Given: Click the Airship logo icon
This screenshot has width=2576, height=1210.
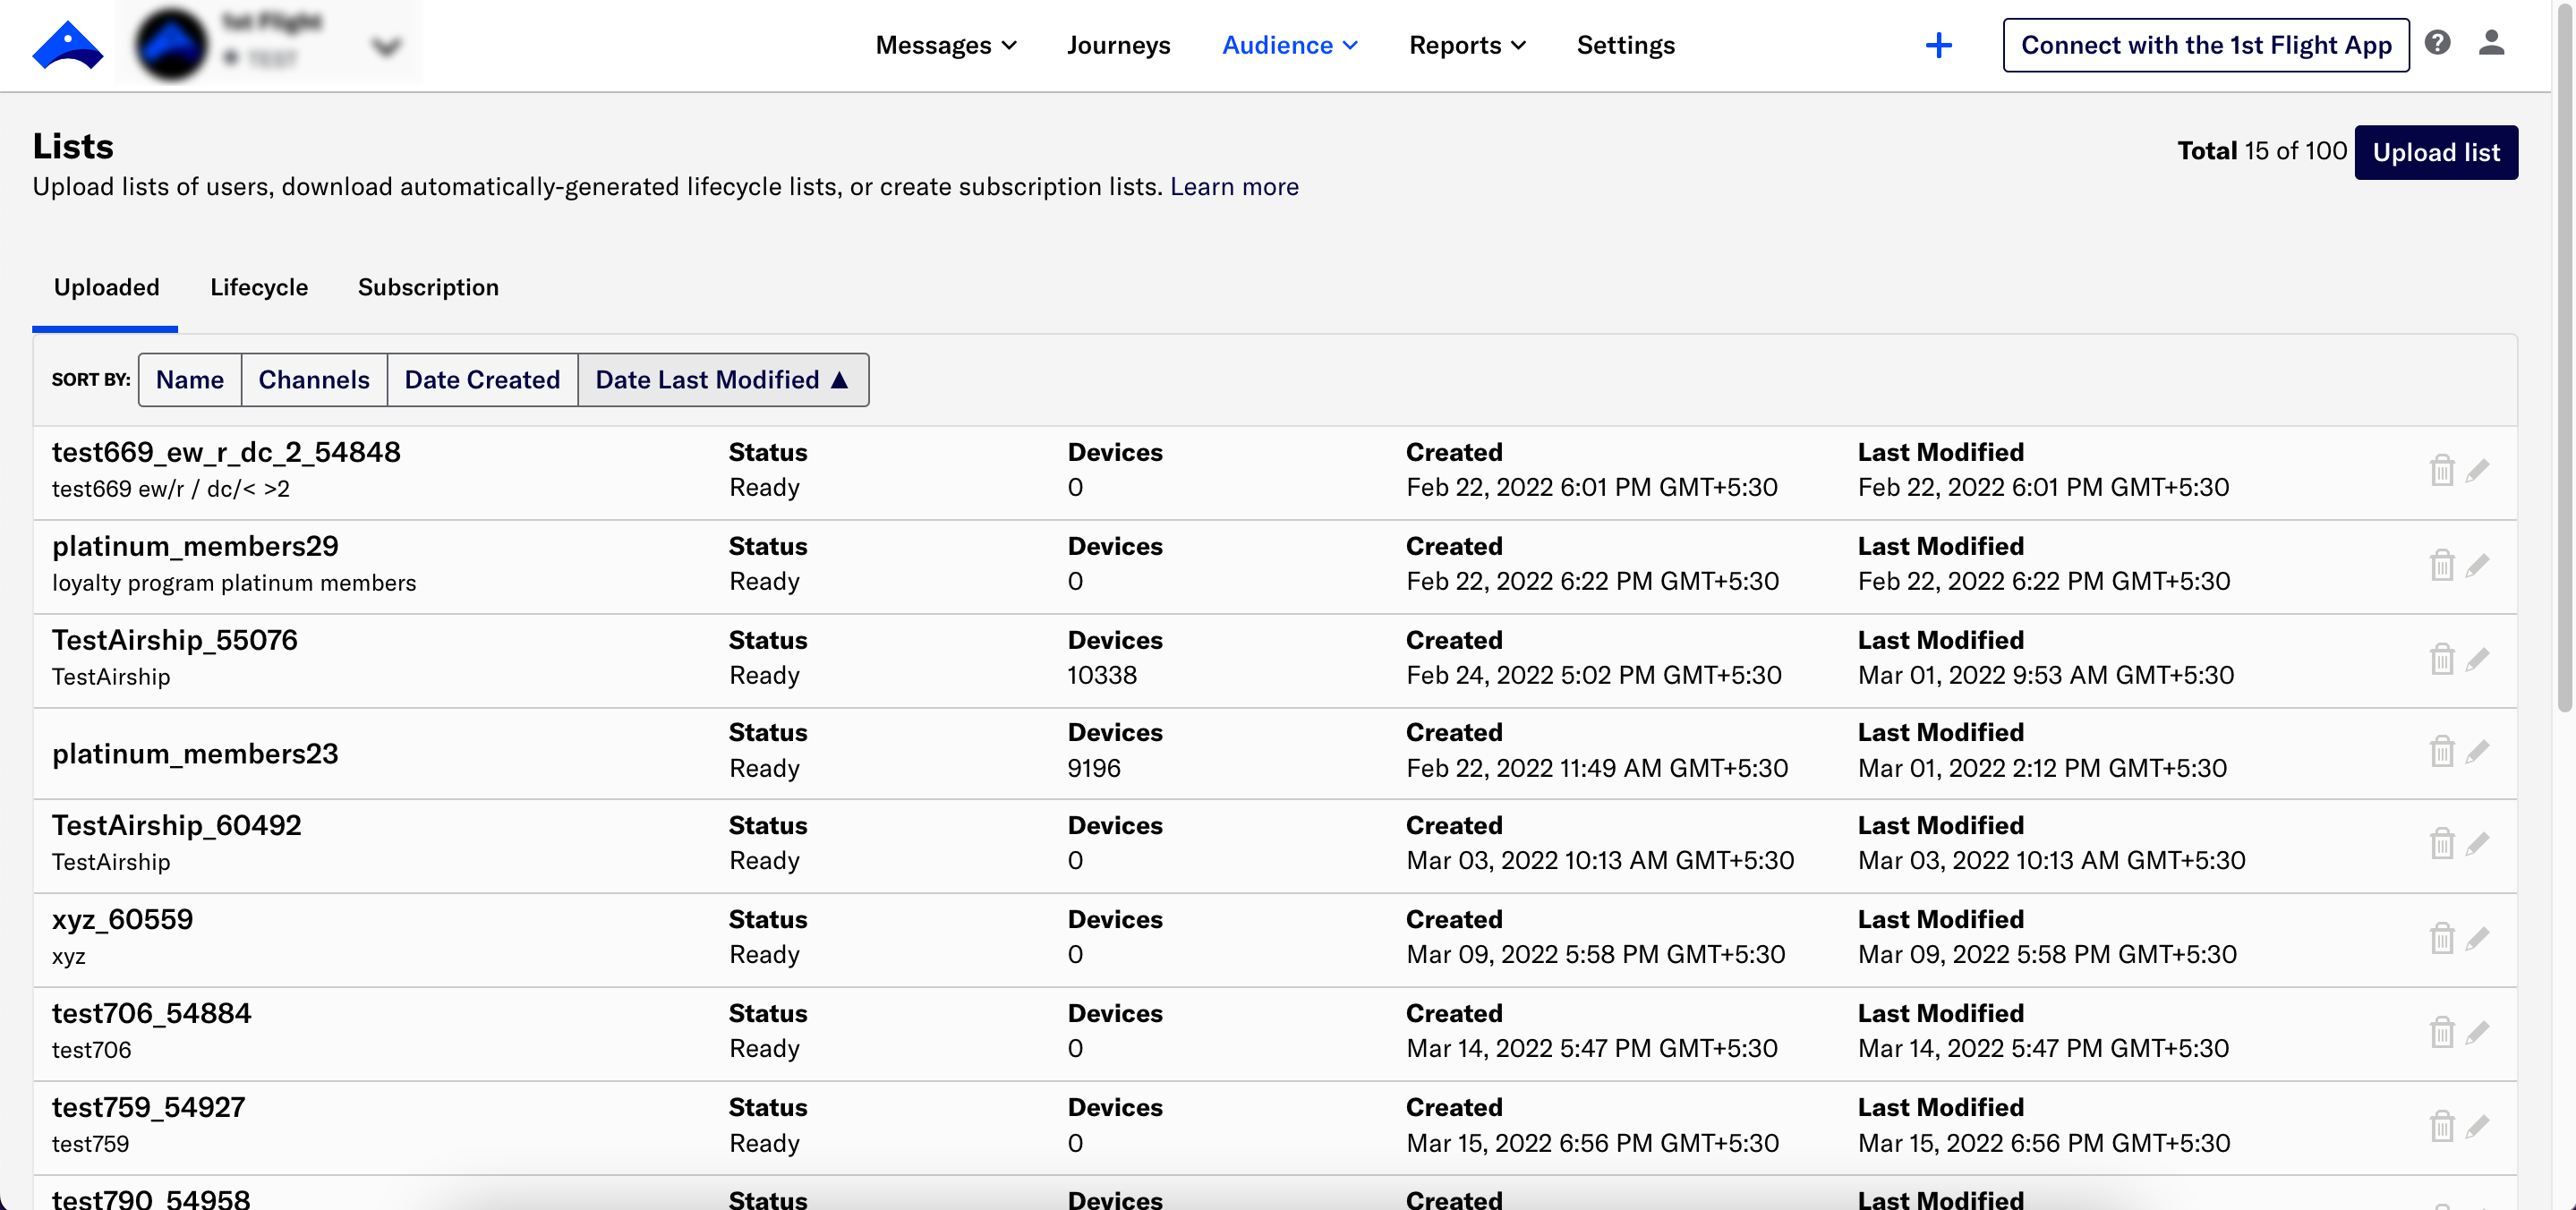Looking at the screenshot, I should [x=67, y=45].
